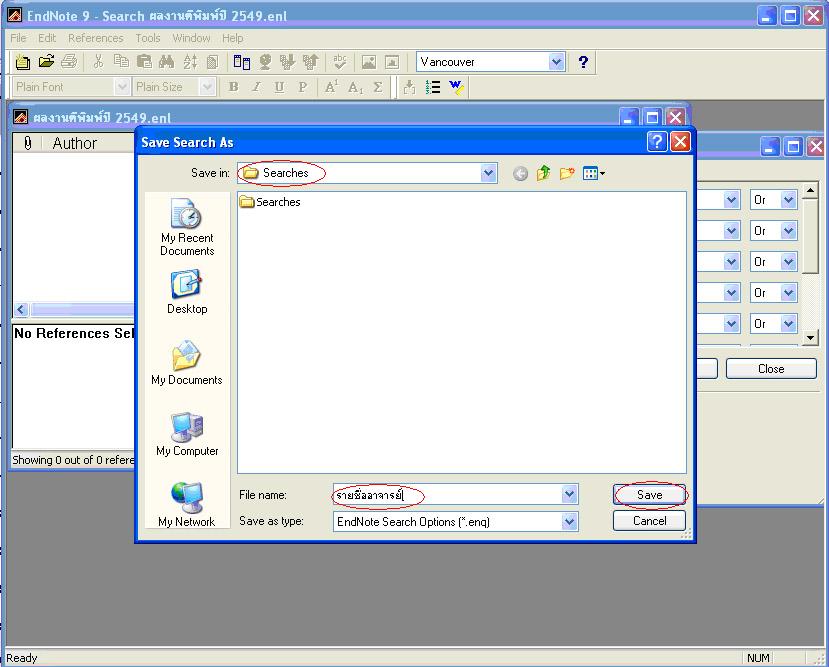Click the Cut scissors icon
The width and height of the screenshot is (829, 667).
(x=98, y=62)
